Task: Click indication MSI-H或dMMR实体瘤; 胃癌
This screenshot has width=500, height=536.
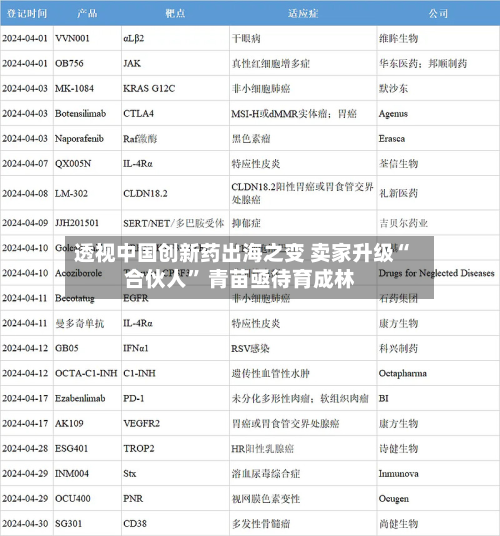Action: click(x=294, y=113)
